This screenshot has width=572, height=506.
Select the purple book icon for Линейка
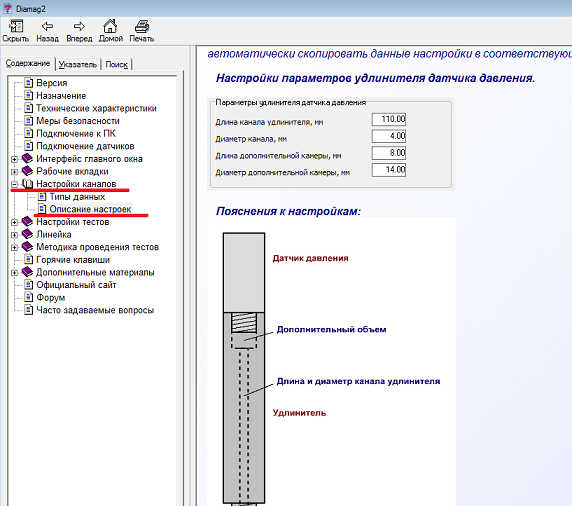tap(27, 234)
